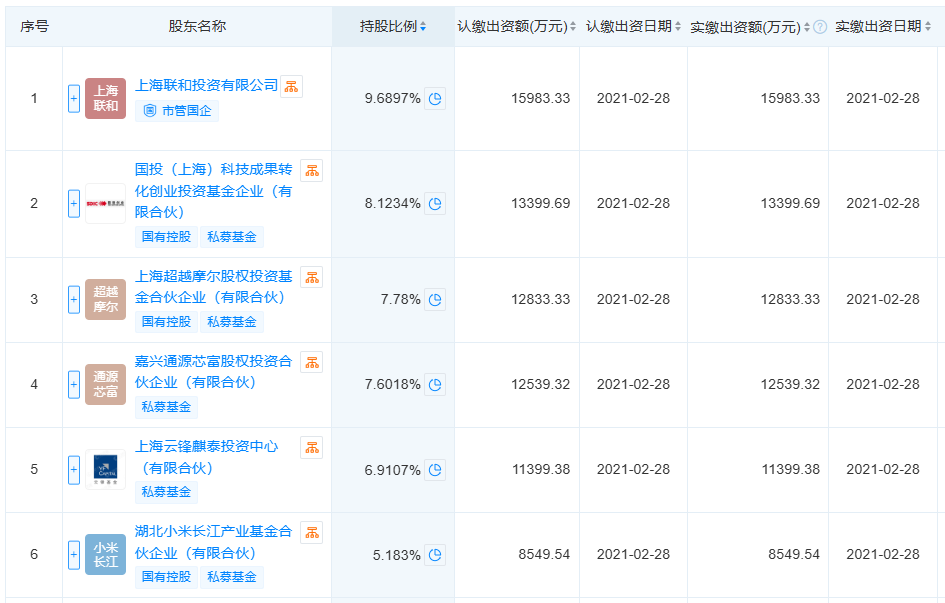
Task: Open 湖北小米长江产业基金合伙企业 link
Action: 213,542
